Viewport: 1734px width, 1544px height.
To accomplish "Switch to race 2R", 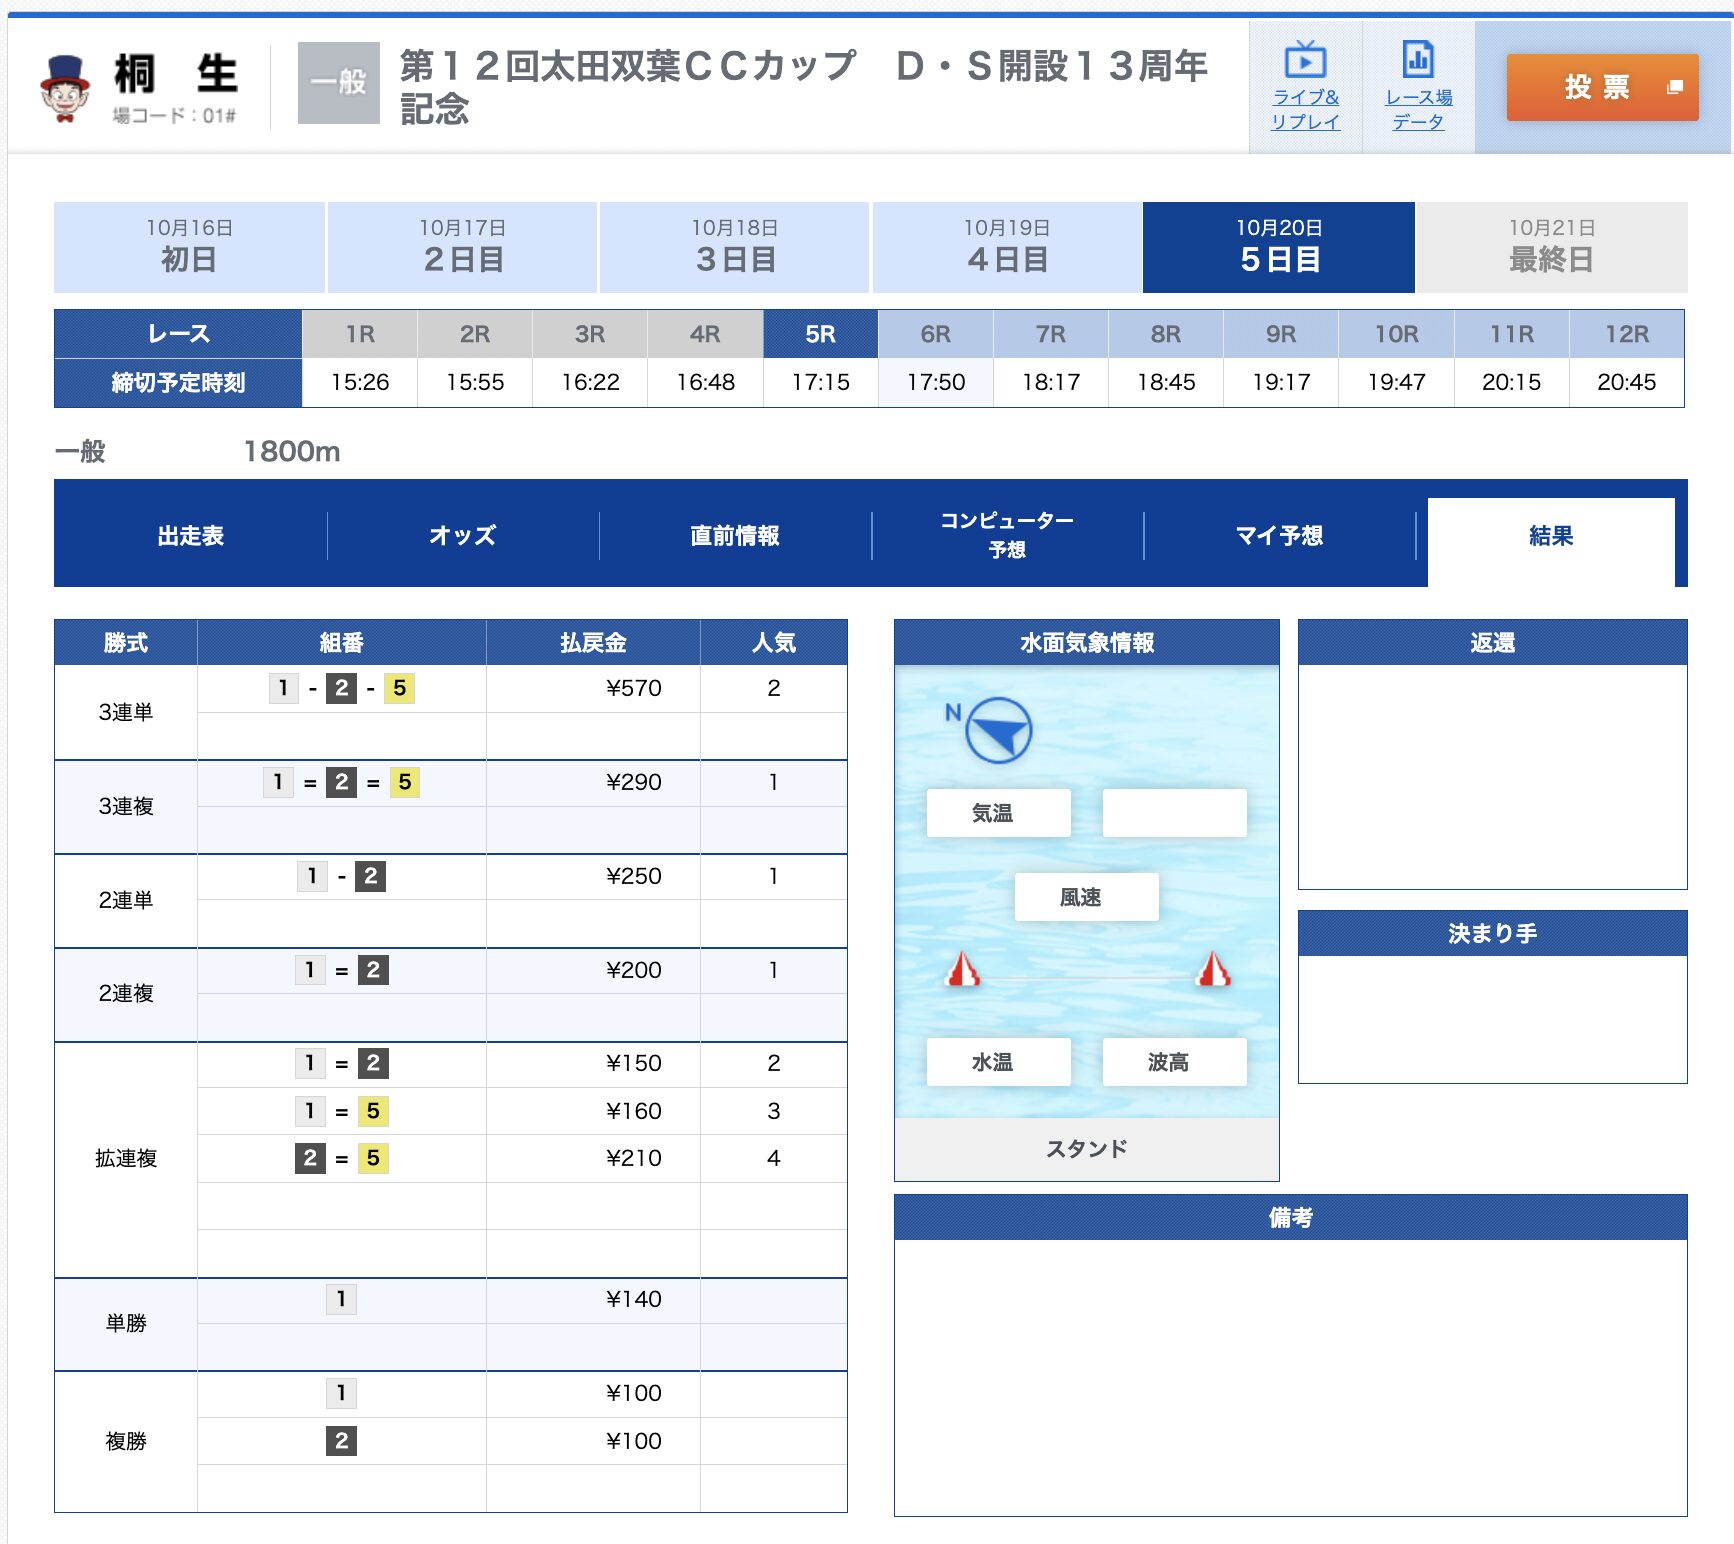I will pos(475,334).
